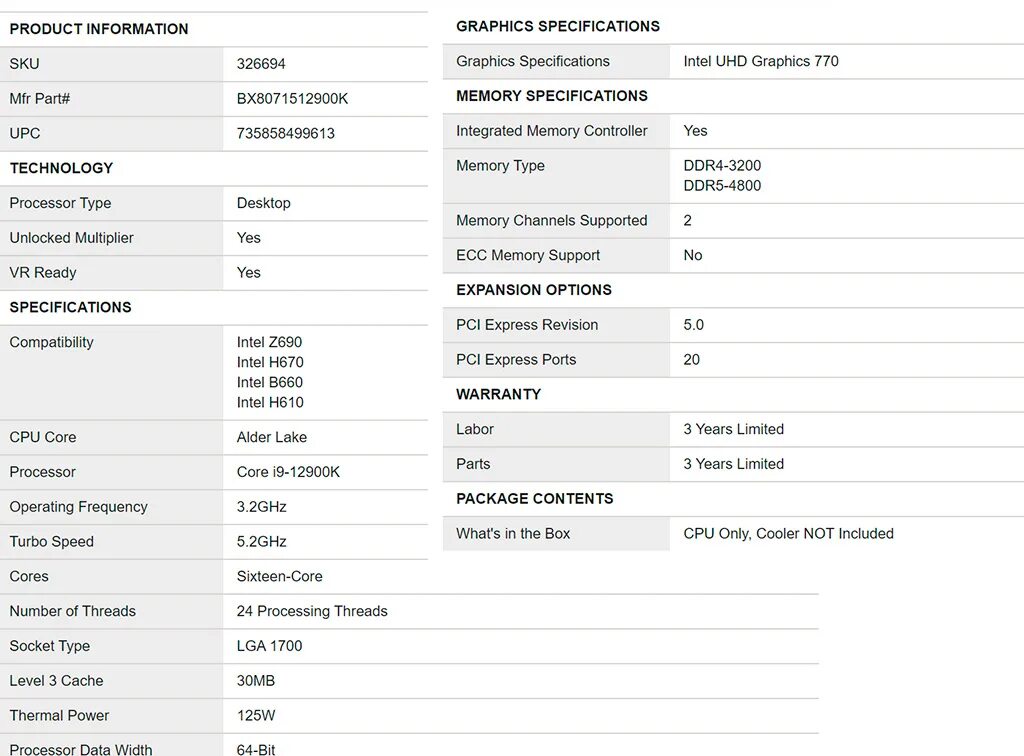Click the Integrated Memory Controller label
This screenshot has height=756, width=1024.
551,131
